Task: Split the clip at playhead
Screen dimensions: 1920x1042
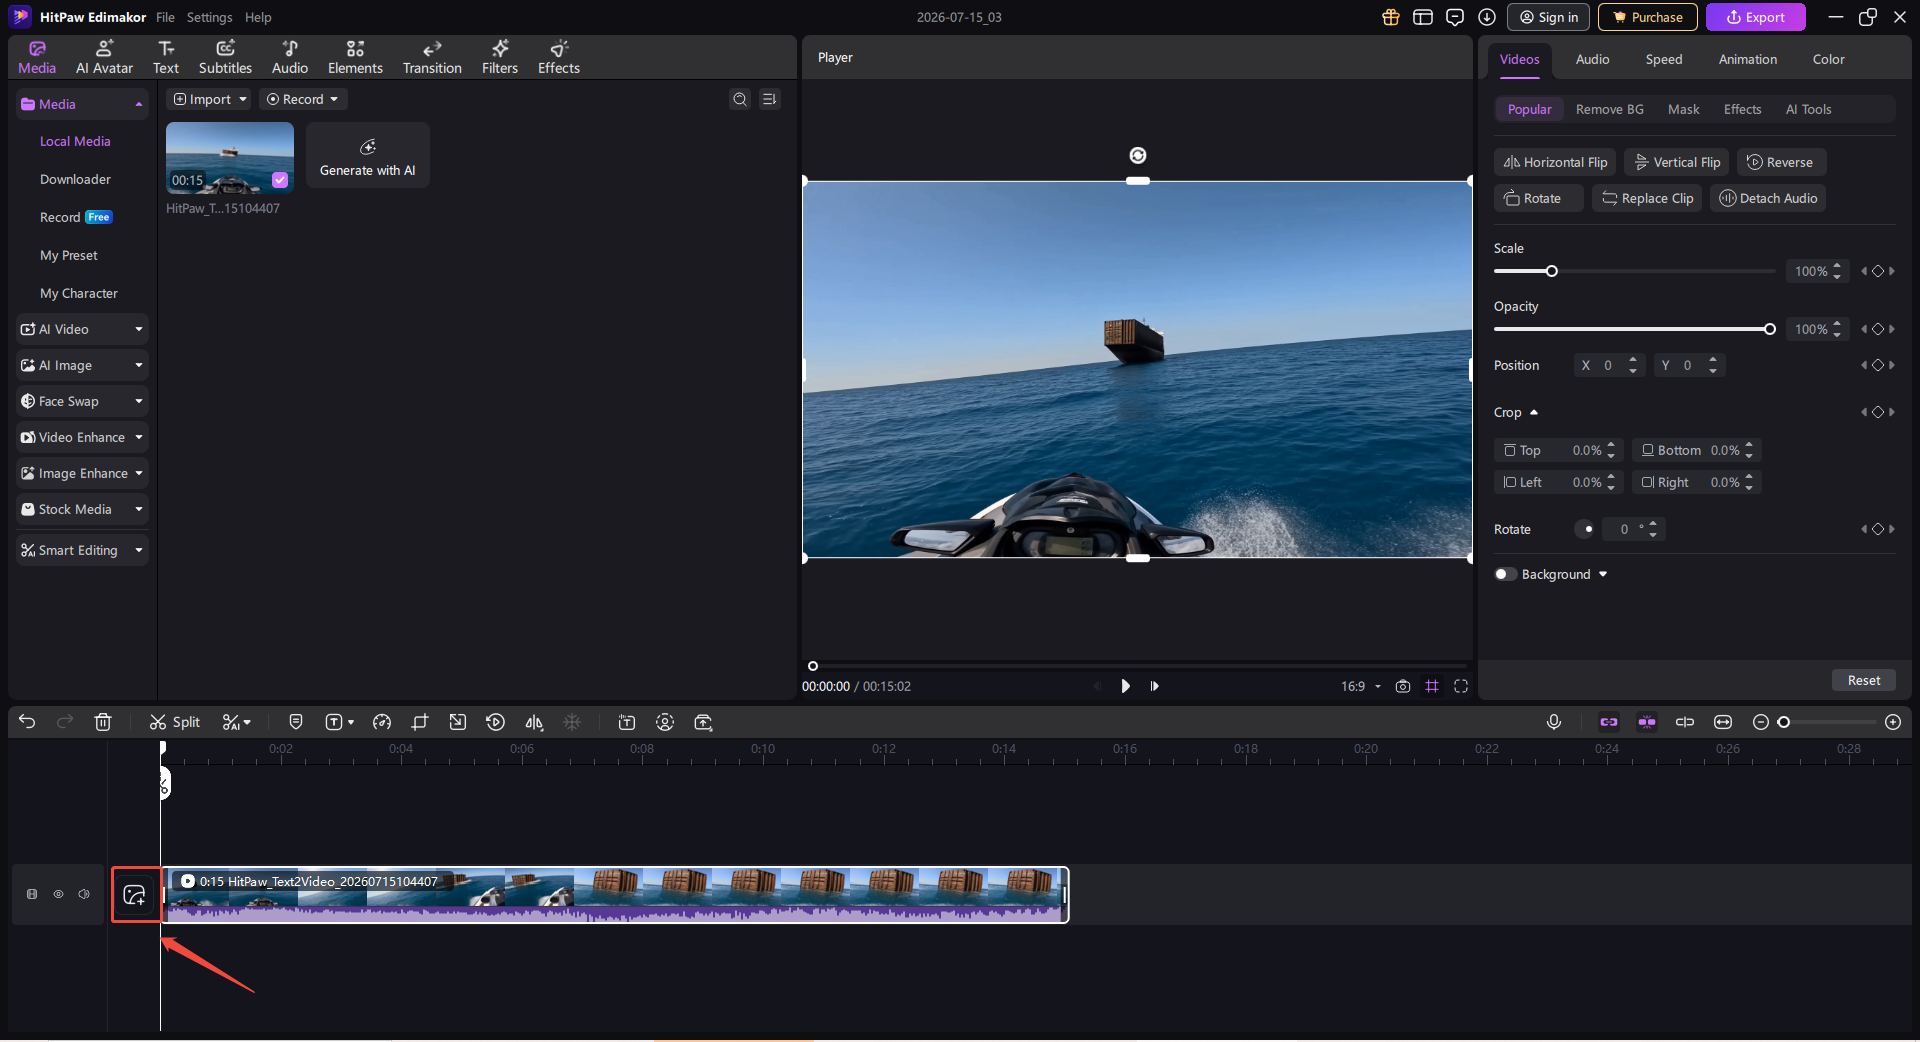Action: 175,722
